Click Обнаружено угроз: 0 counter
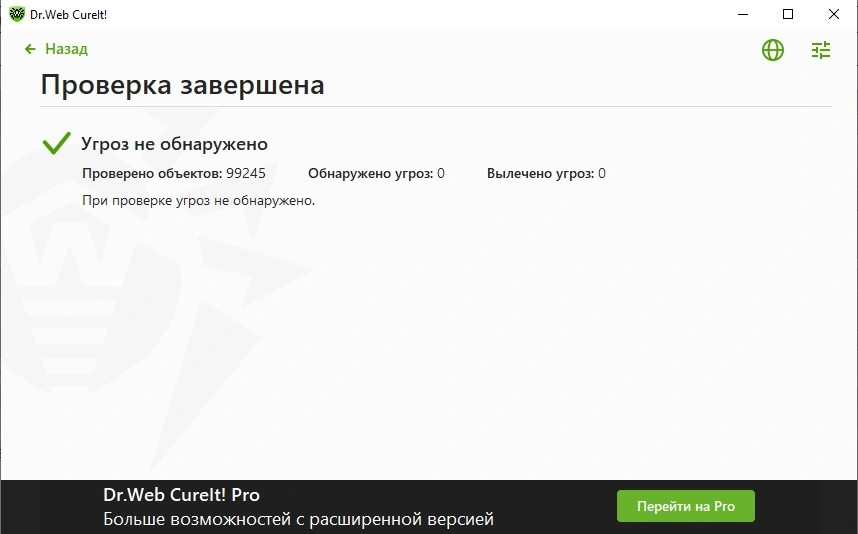Image resolution: width=858 pixels, height=534 pixels. click(x=376, y=173)
